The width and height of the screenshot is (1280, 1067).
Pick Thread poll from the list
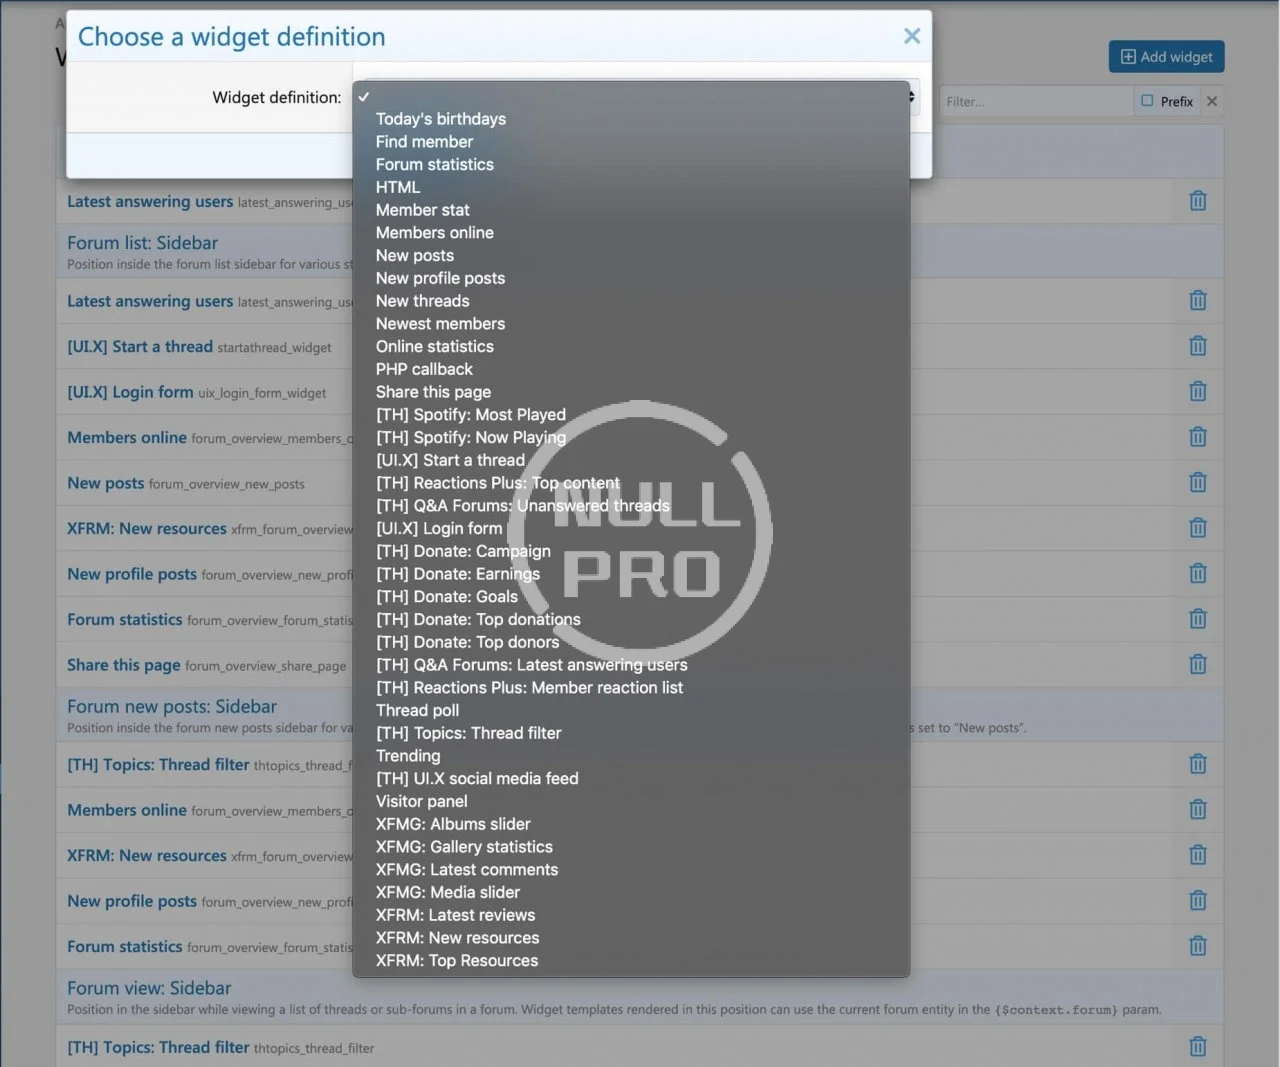point(417,710)
